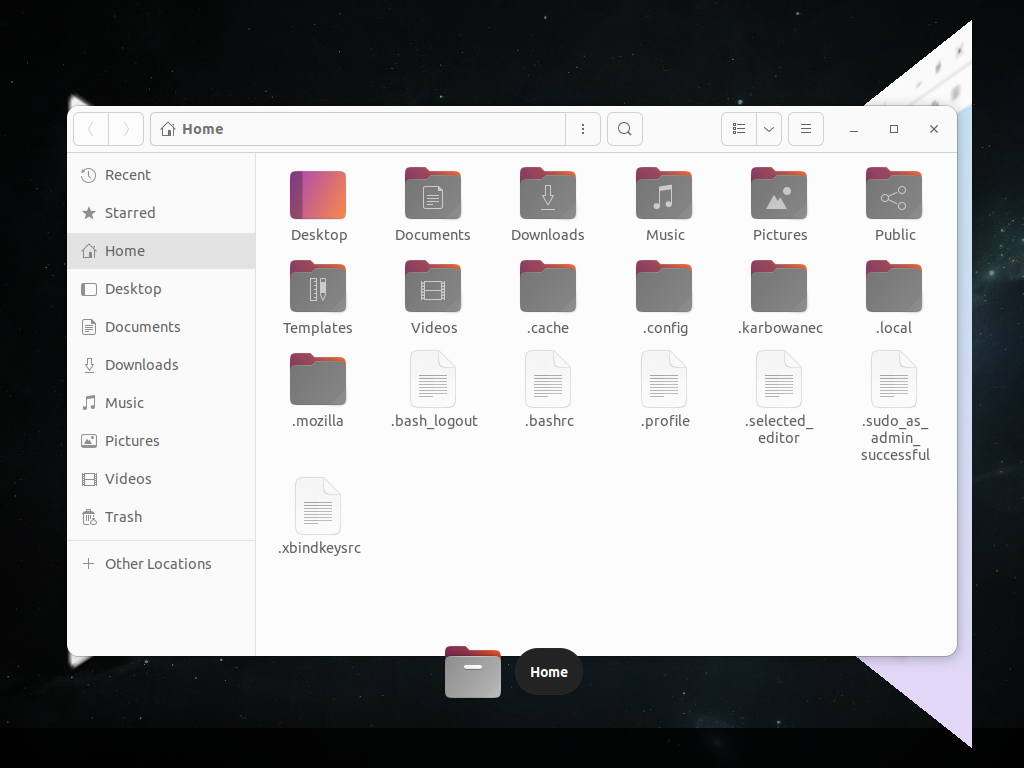Viewport: 1024px width, 768px height.
Task: Select the .mozilla folder
Action: 318,379
